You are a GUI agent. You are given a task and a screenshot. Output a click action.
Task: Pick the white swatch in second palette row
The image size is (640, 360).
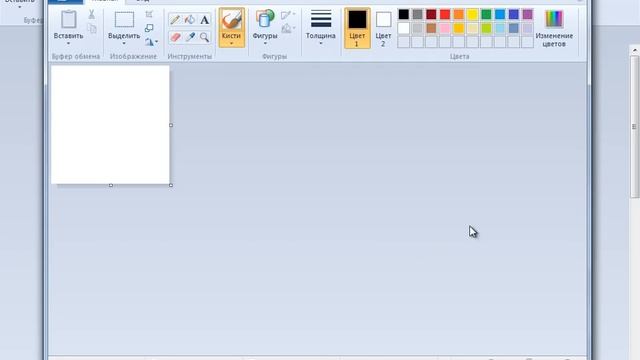point(404,28)
